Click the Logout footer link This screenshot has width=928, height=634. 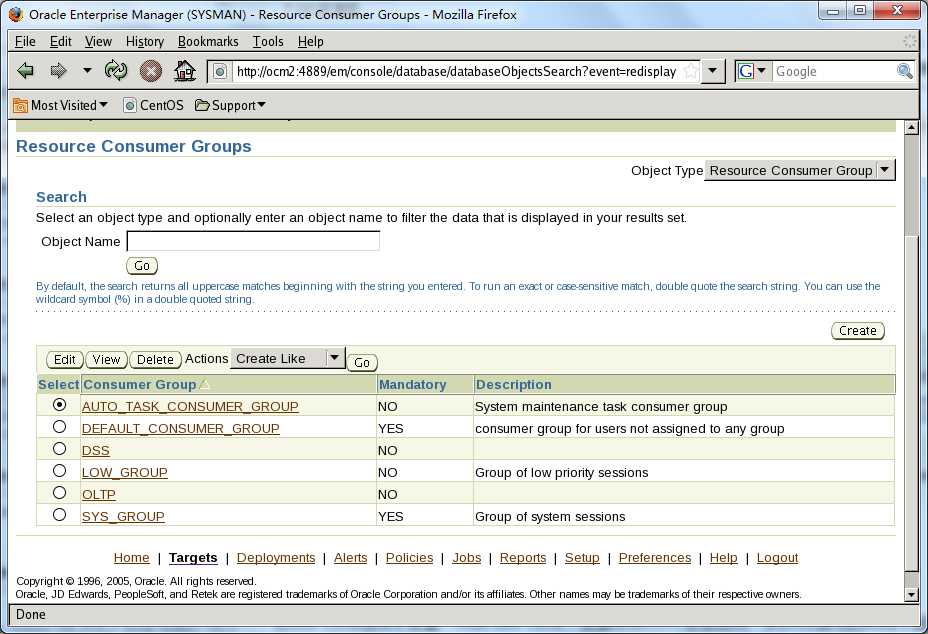click(777, 558)
